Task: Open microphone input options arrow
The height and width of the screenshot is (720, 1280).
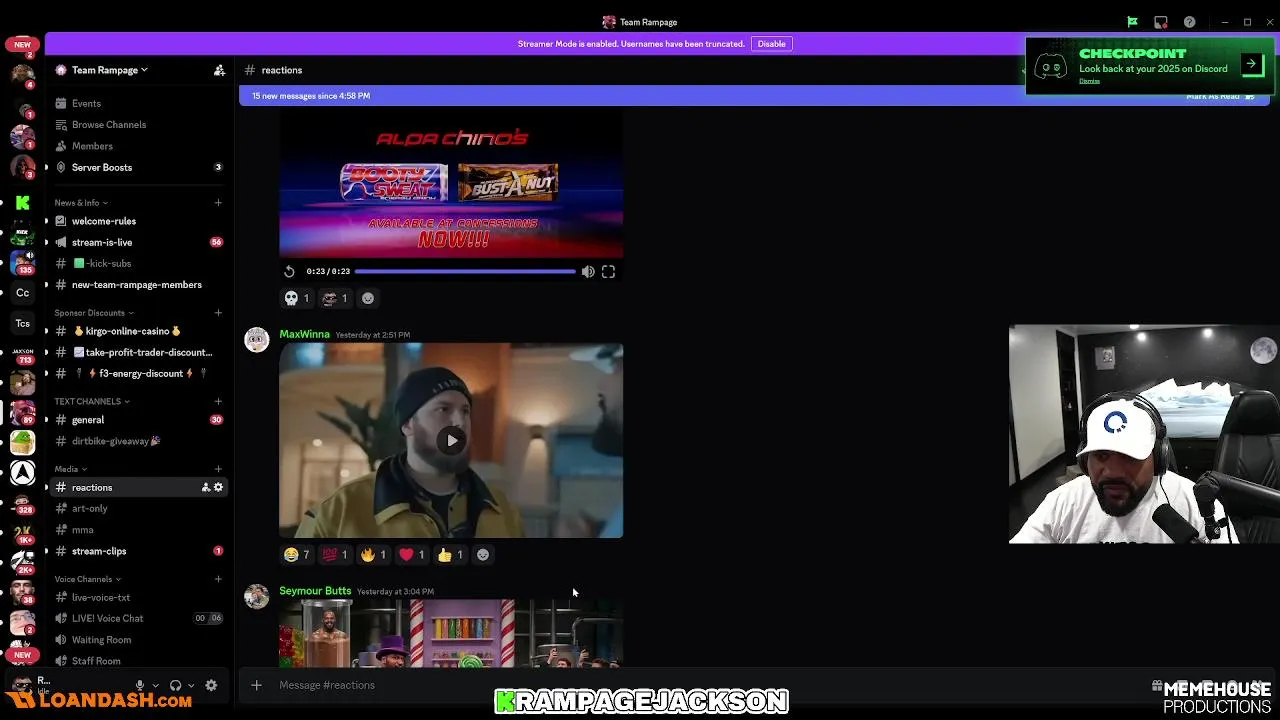Action: 155,686
